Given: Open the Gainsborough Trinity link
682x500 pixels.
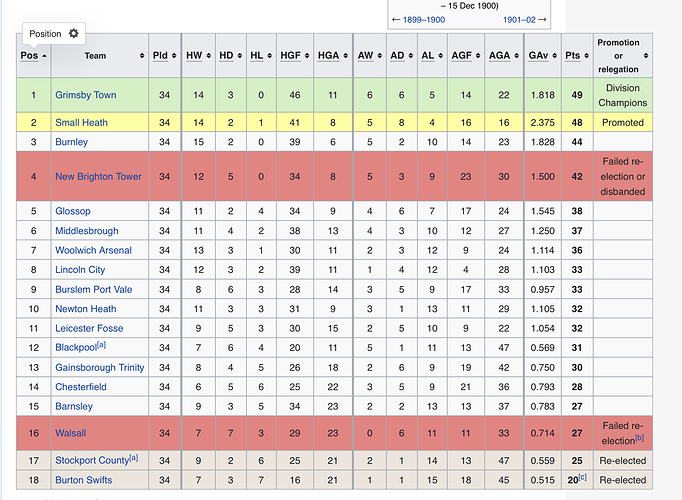Looking at the screenshot, I should point(100,367).
